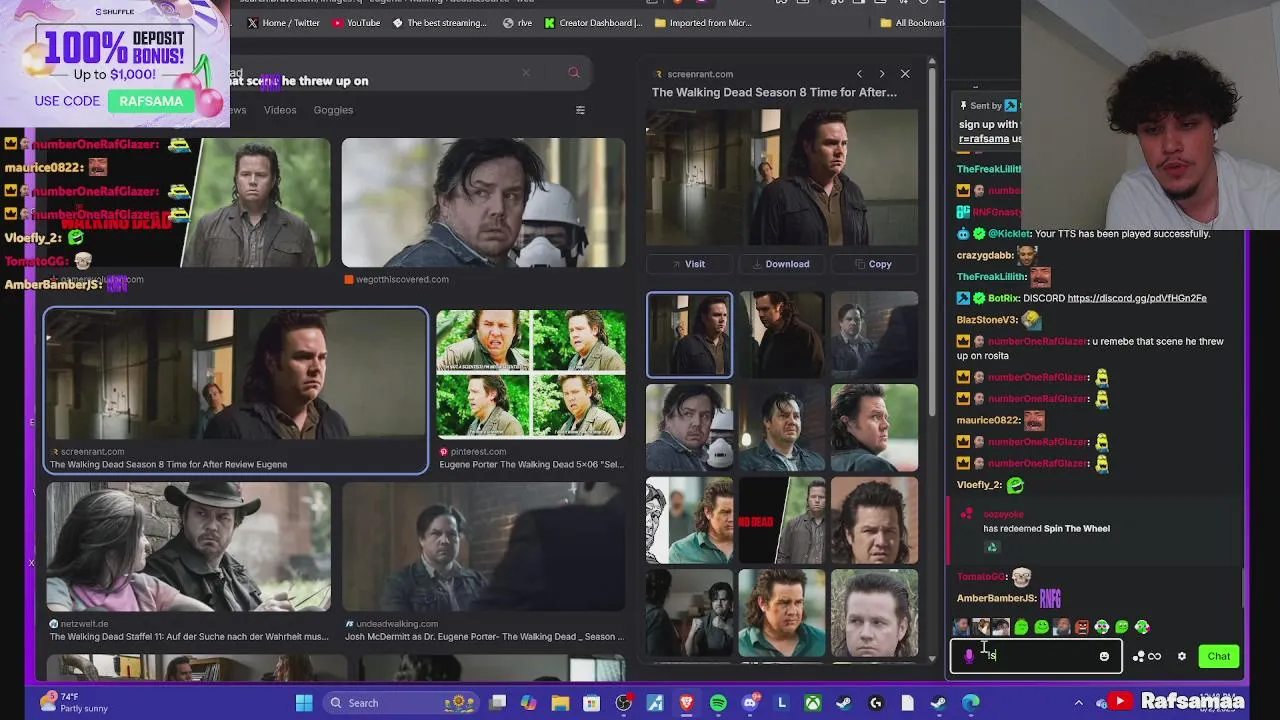Click the Copy image button
The image size is (1280, 720).
point(874,264)
